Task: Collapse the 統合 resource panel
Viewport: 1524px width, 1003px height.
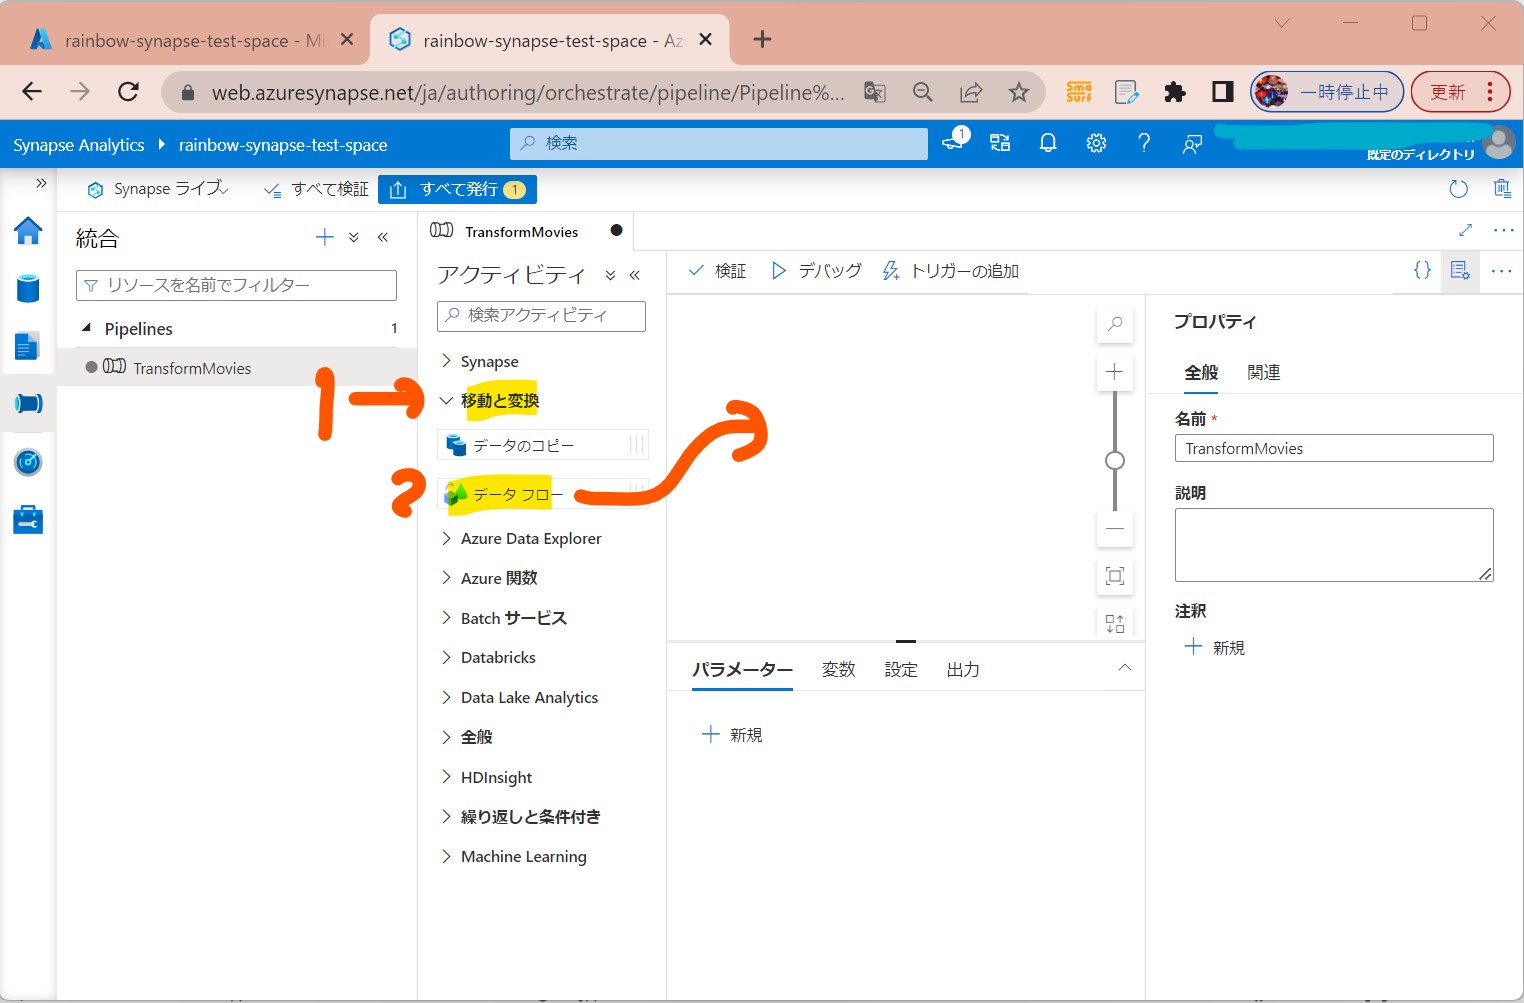Action: (382, 237)
